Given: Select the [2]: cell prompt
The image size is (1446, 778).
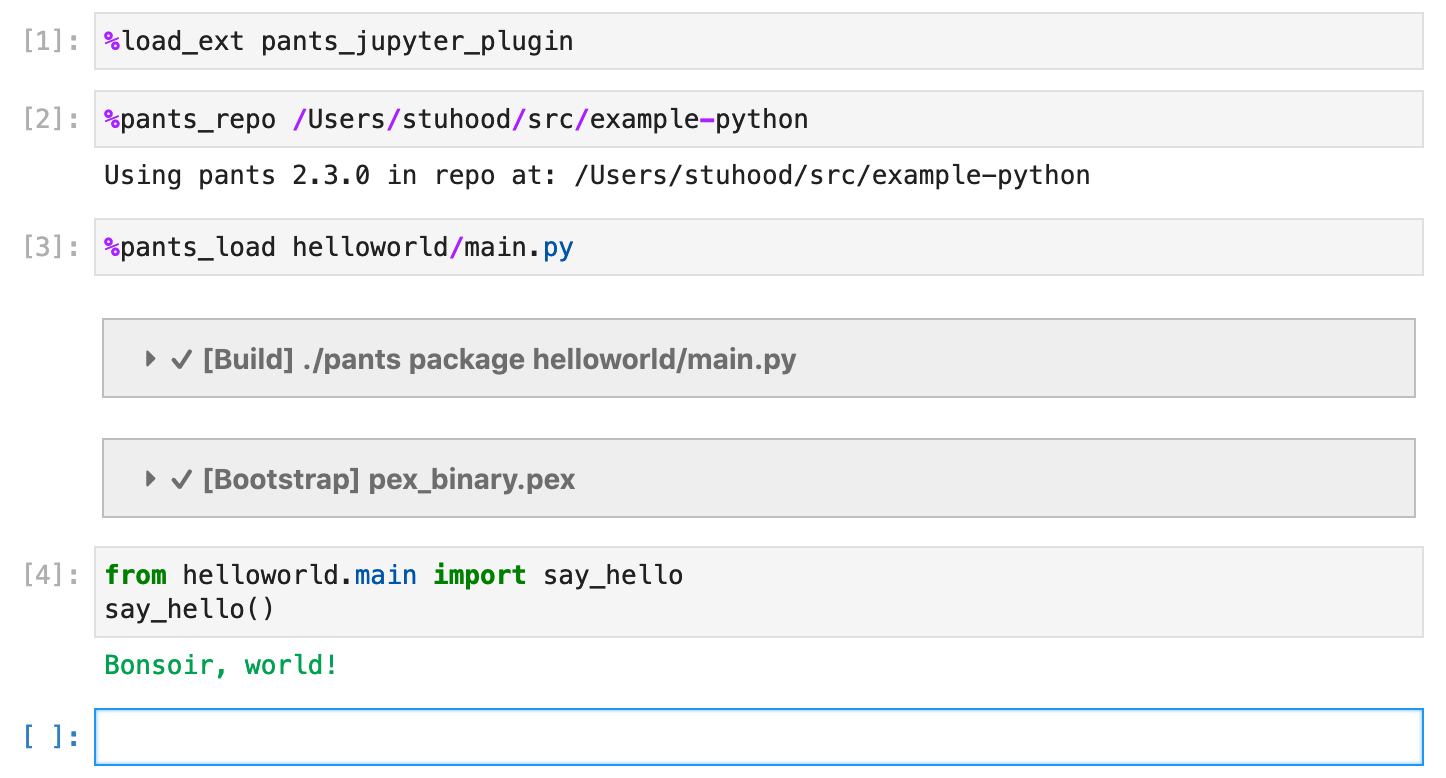Looking at the screenshot, I should click(x=51, y=120).
